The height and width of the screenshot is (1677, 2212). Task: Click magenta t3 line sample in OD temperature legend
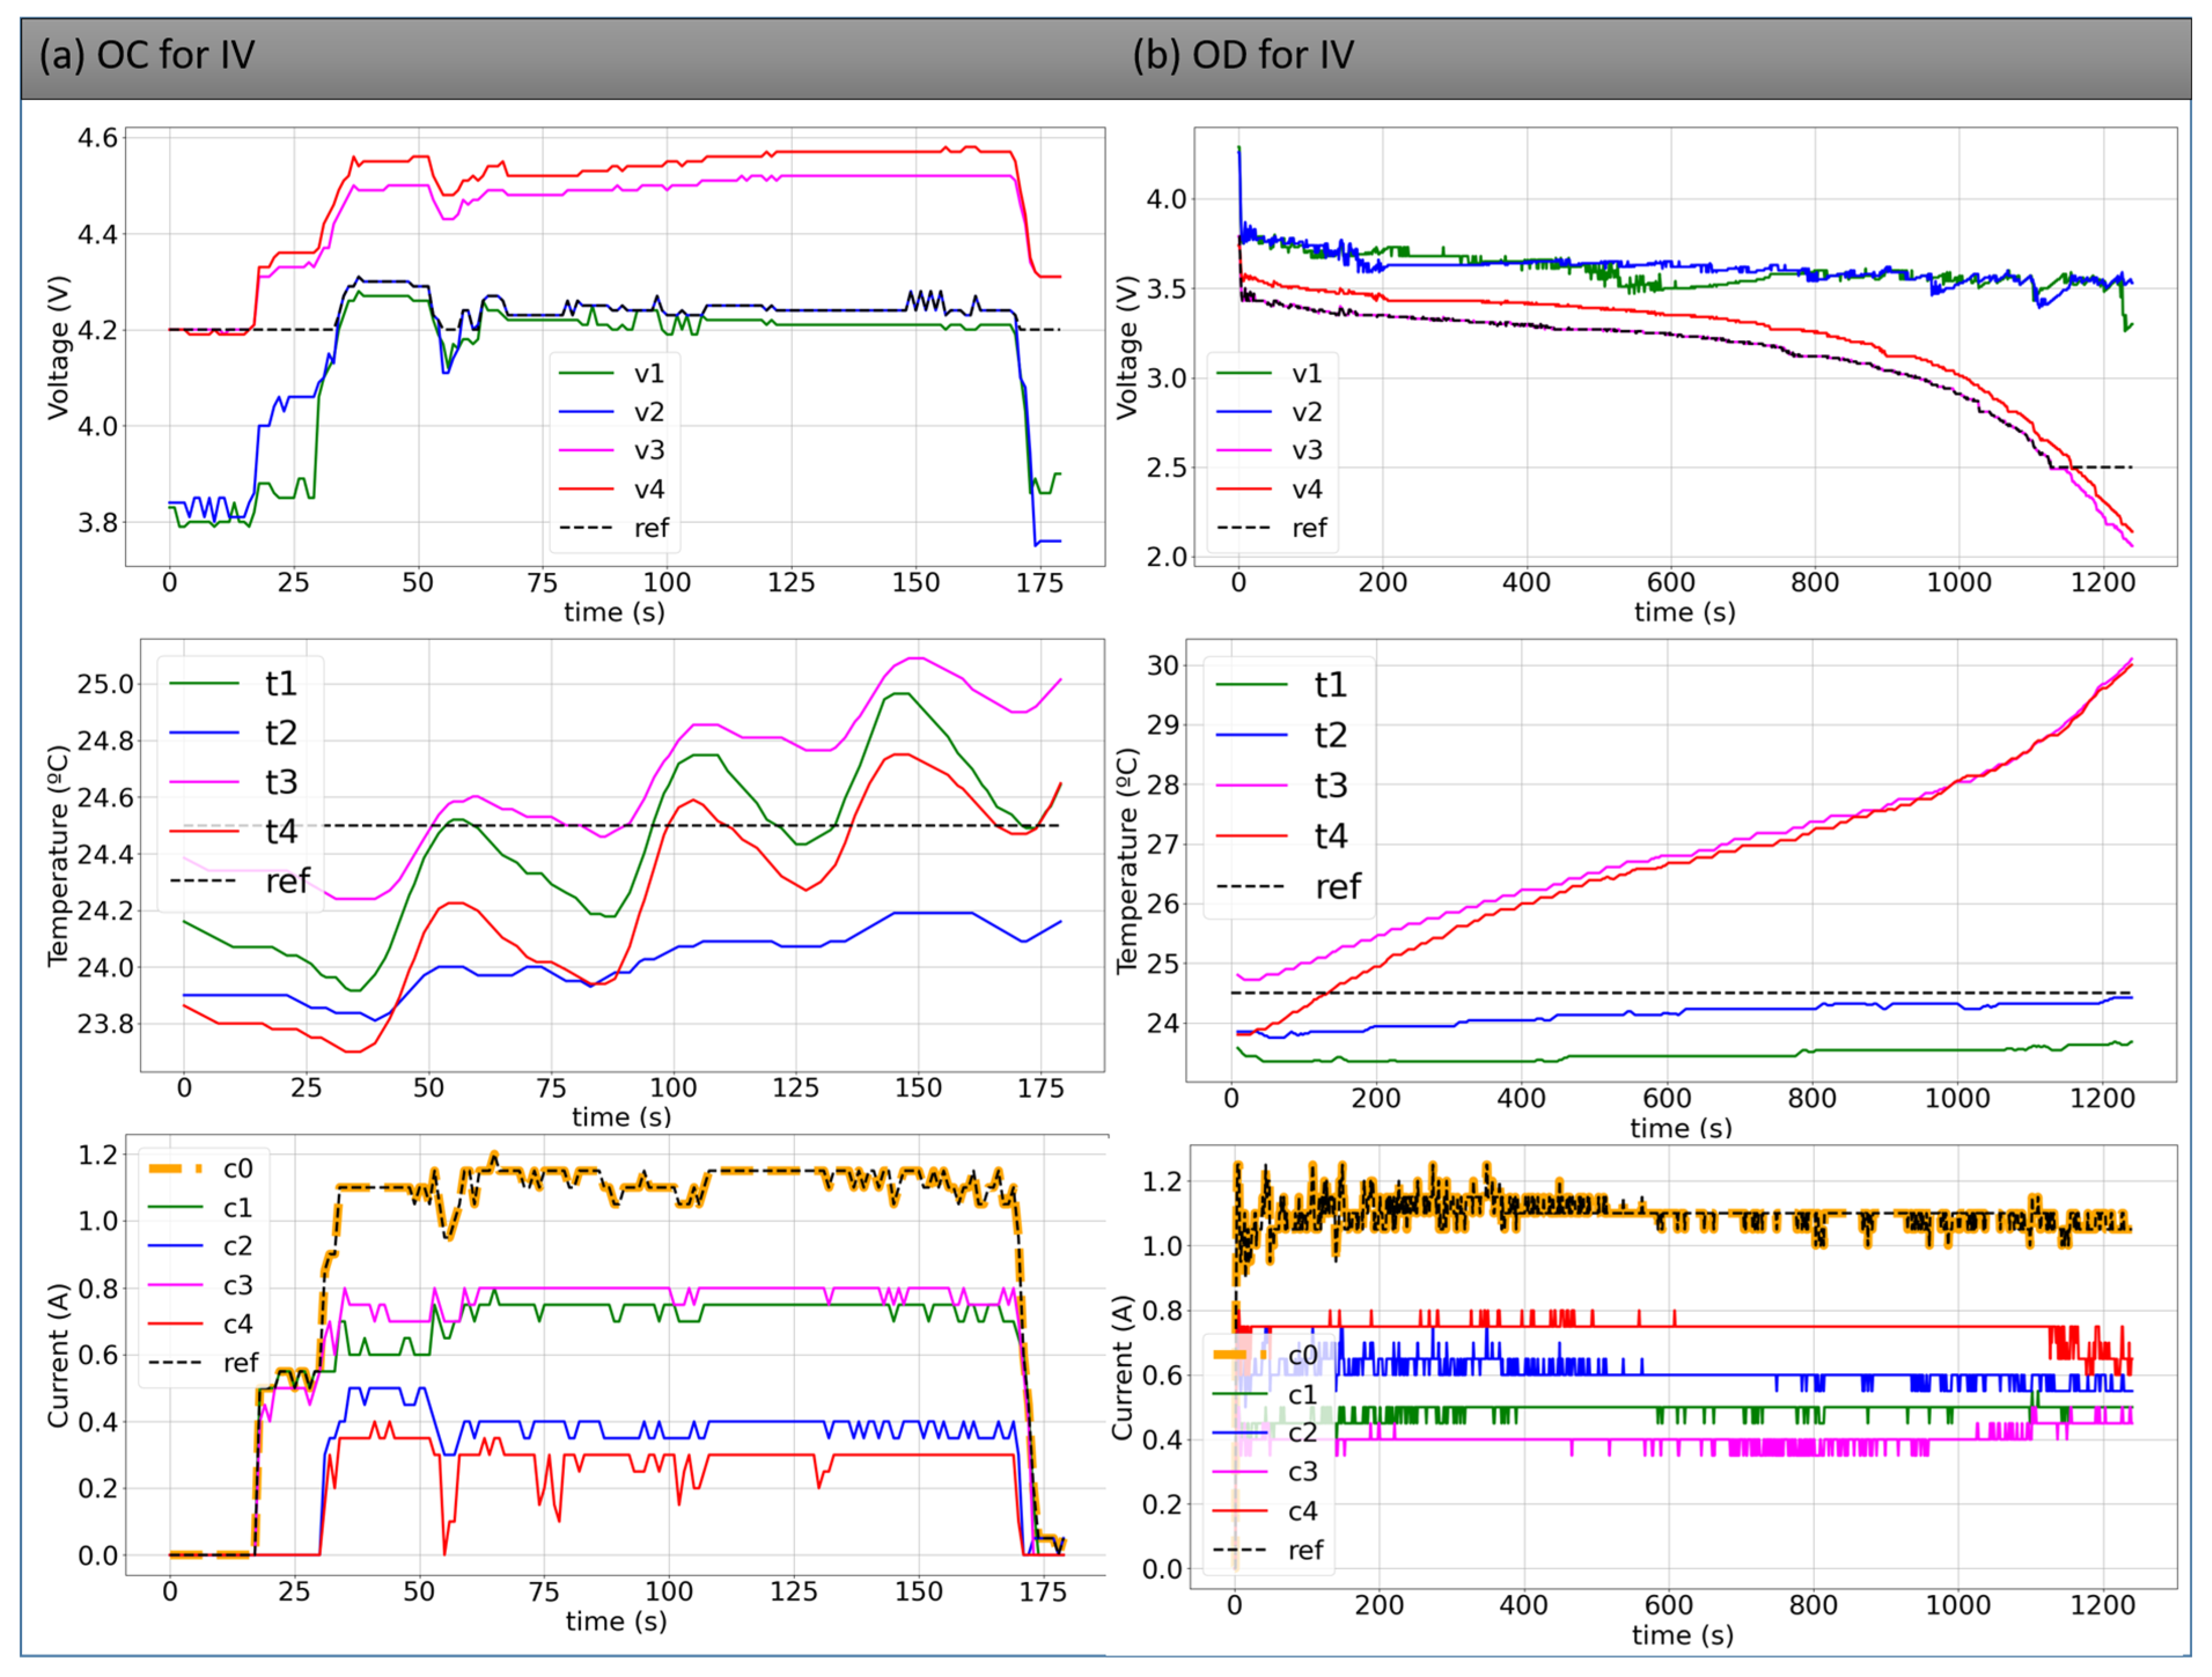(1251, 786)
